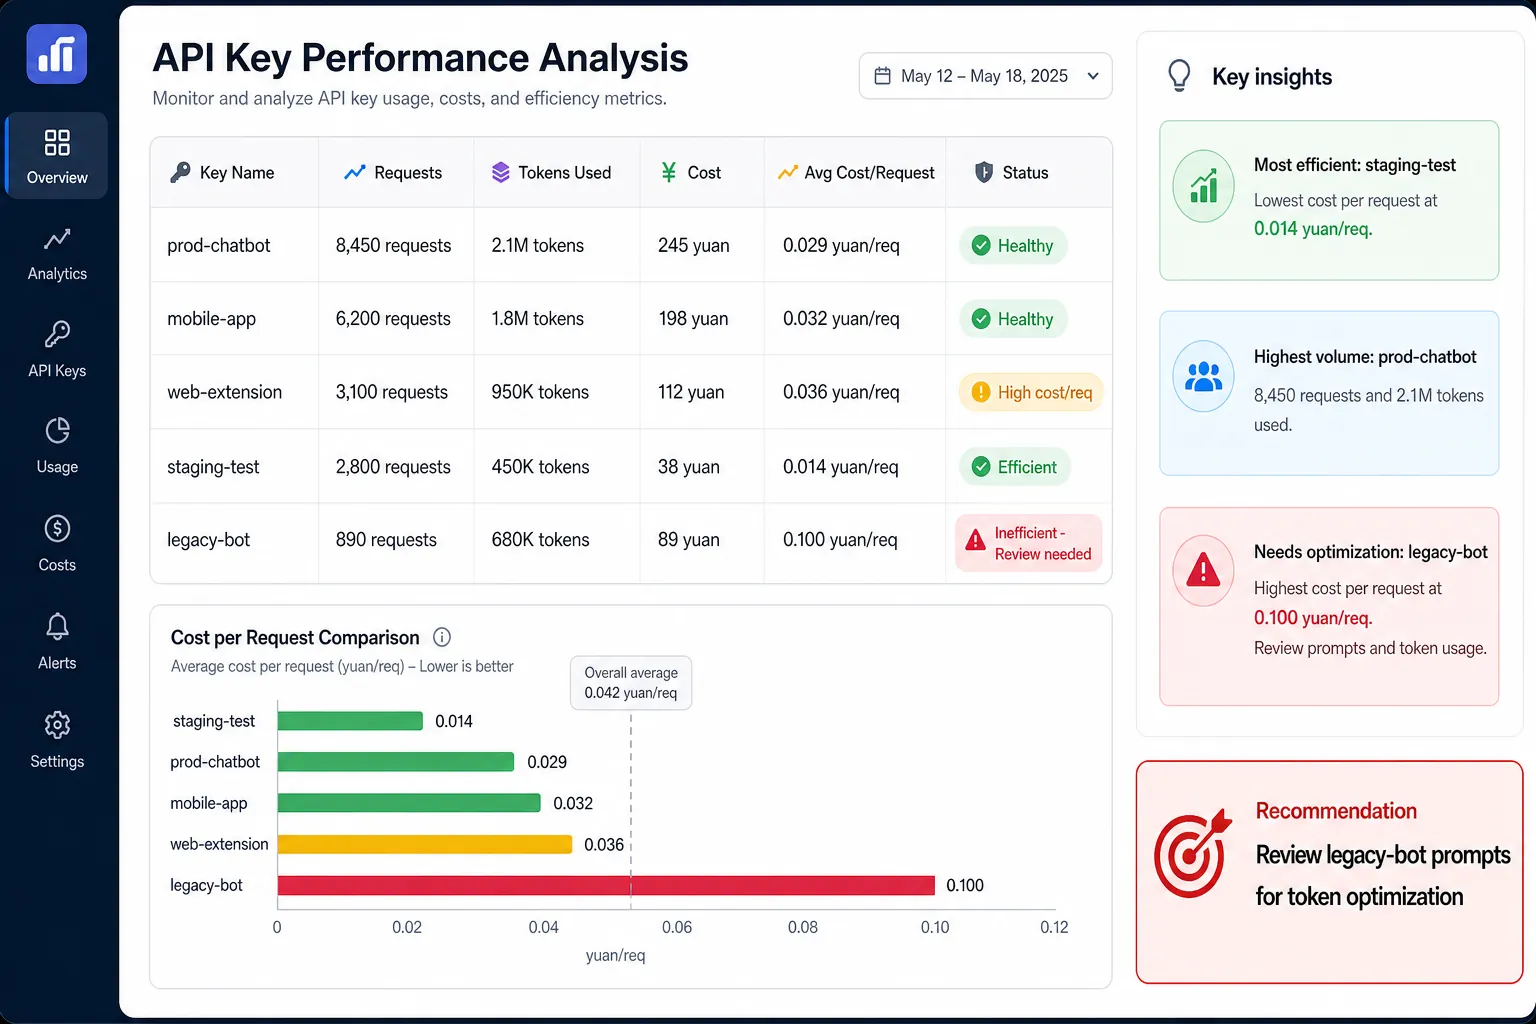Sort by the Requests column header
The height and width of the screenshot is (1024, 1536).
(x=393, y=172)
